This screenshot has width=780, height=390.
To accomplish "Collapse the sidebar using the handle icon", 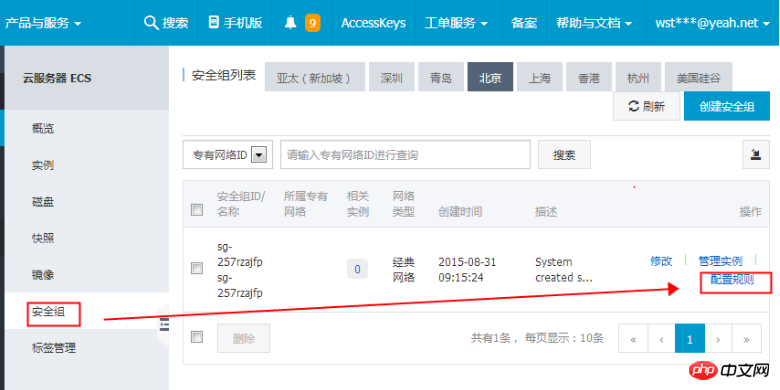I will (164, 324).
